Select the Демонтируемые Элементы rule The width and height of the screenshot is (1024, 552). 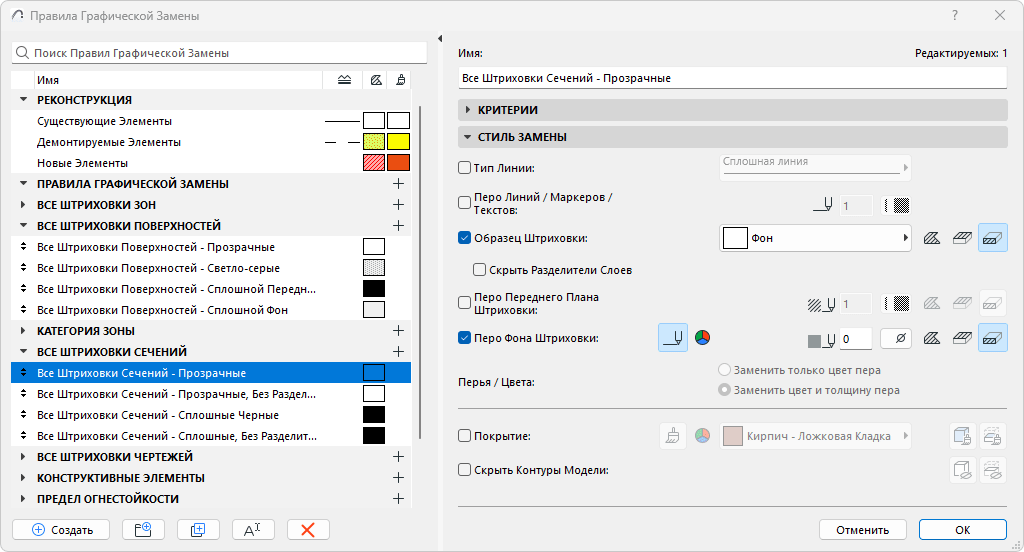pyautogui.click(x=110, y=142)
